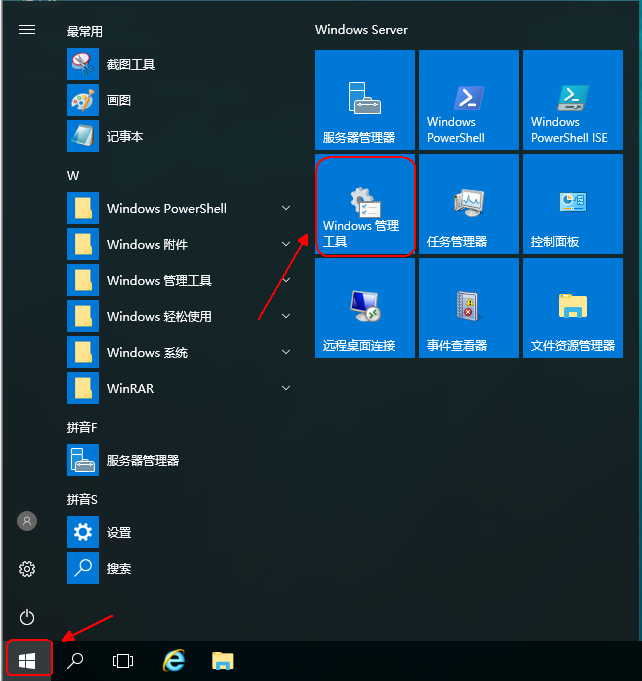Image resolution: width=642 pixels, height=681 pixels.
Task: Click the Windows Start button
Action: tap(27, 661)
